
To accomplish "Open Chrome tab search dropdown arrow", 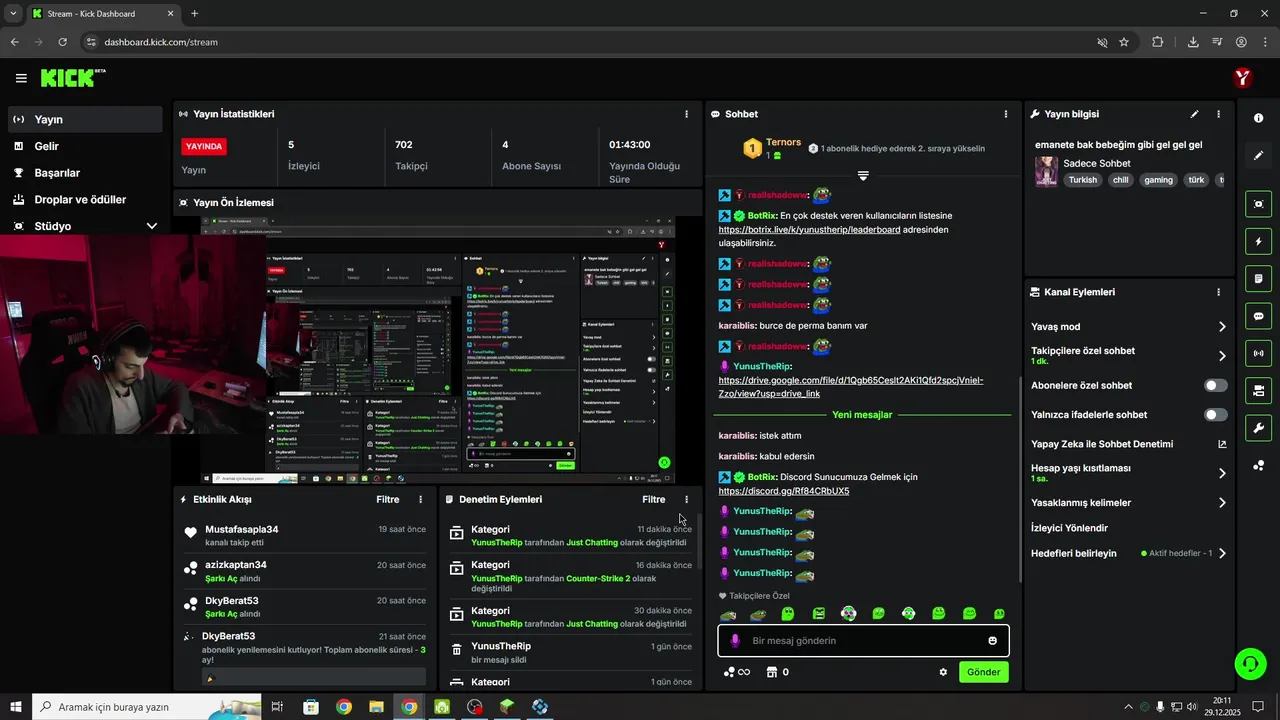I will click(13, 13).
